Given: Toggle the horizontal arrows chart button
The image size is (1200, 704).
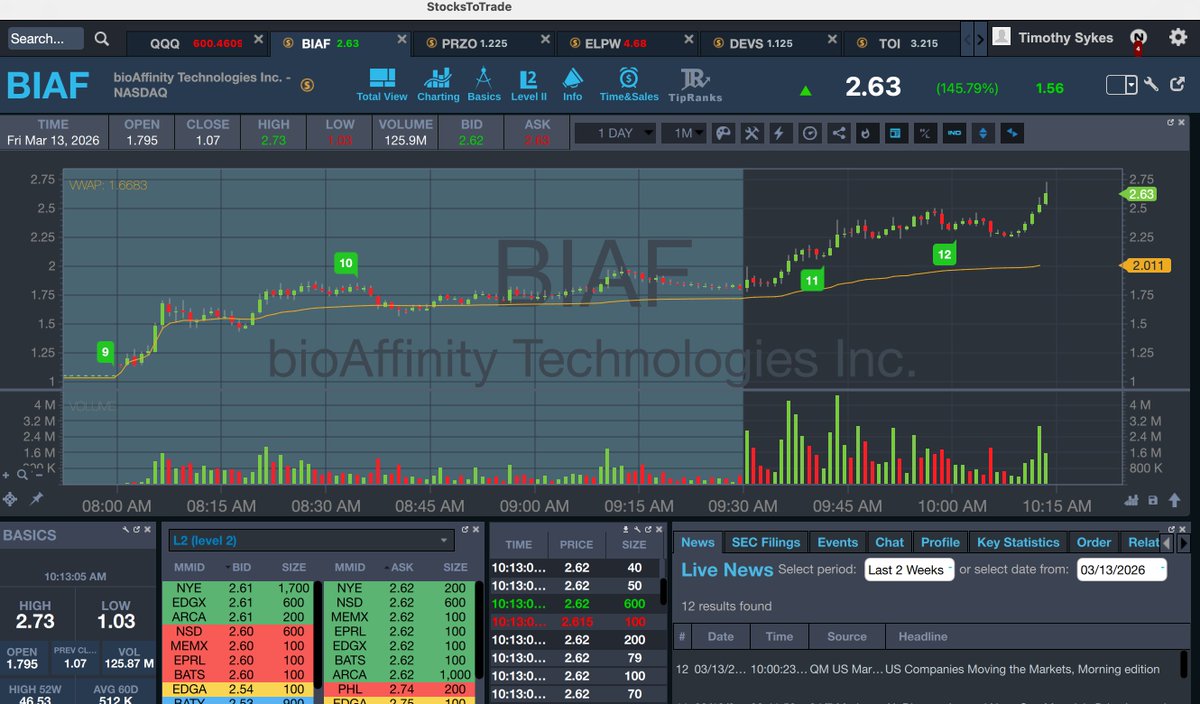Looking at the screenshot, I should pos(1012,133).
